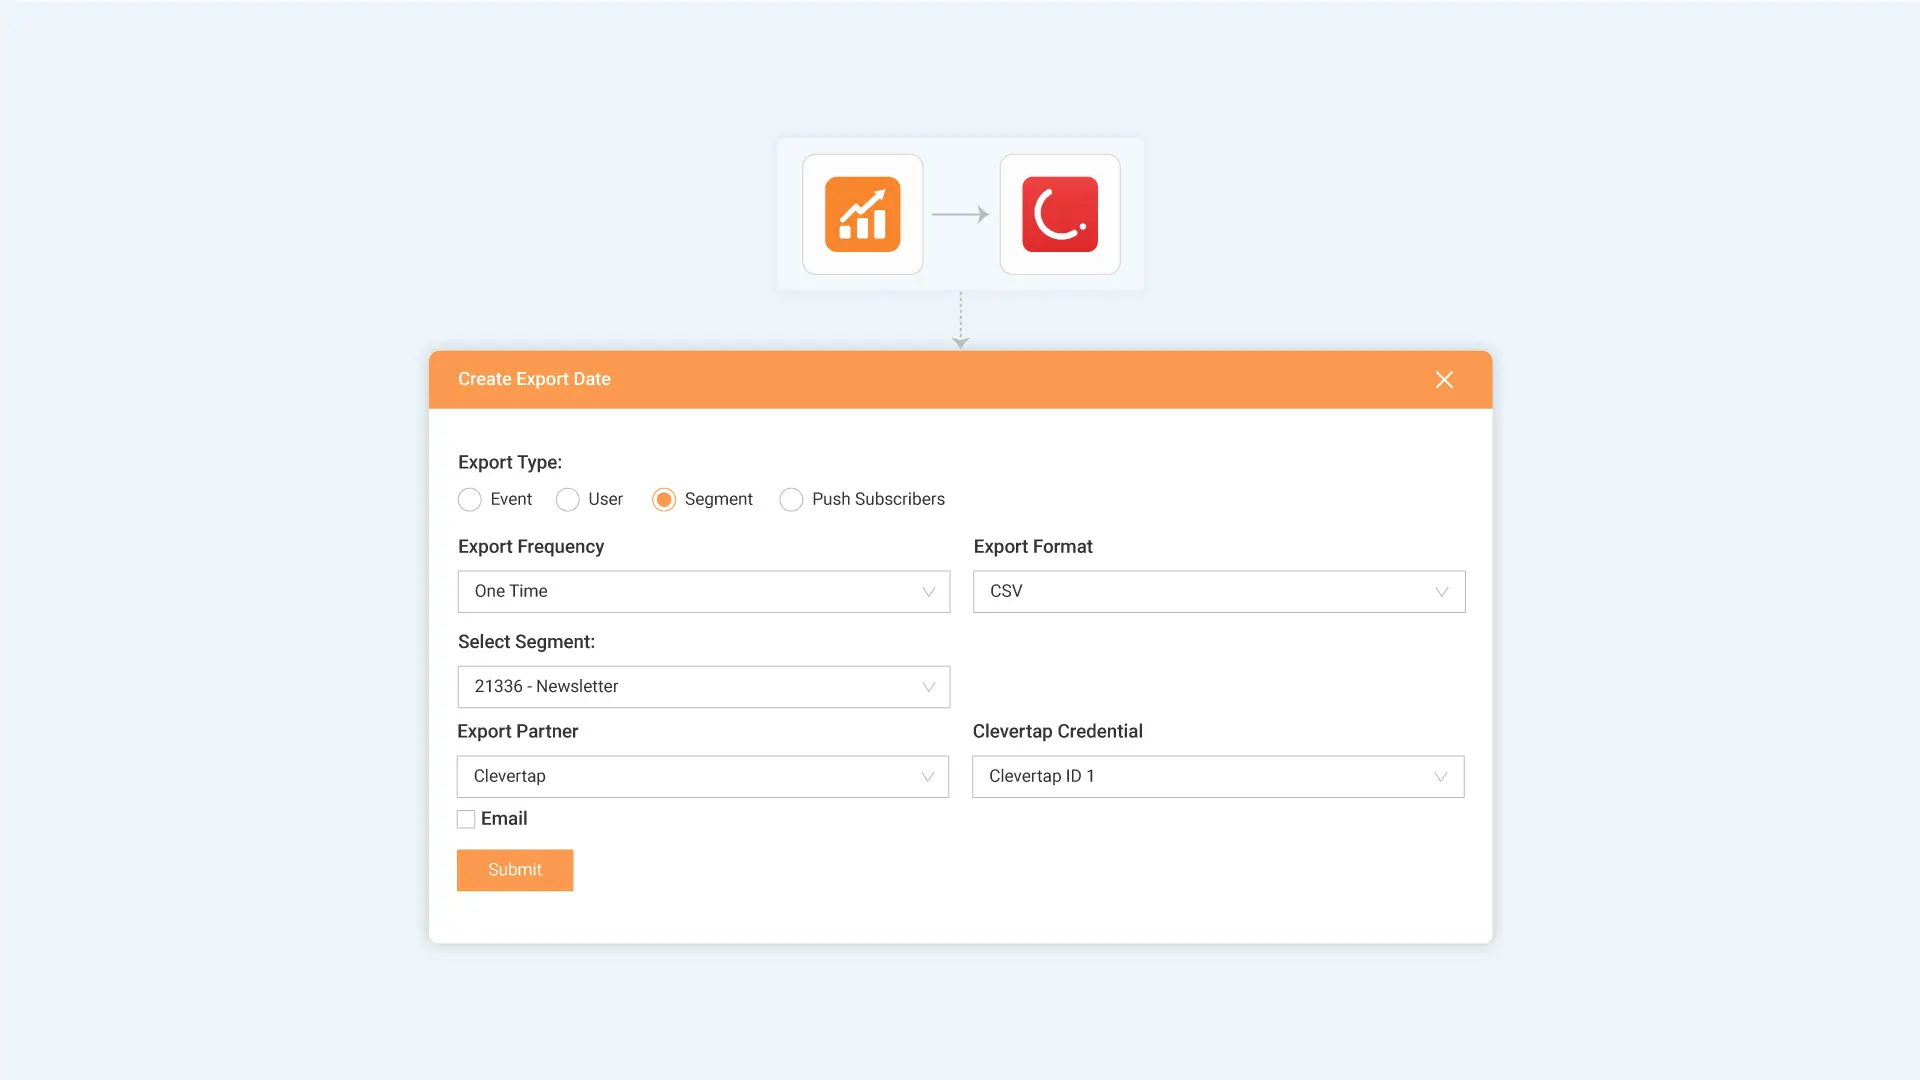Enable the Email checkbox
Viewport: 1920px width, 1080px height.
pyautogui.click(x=466, y=819)
